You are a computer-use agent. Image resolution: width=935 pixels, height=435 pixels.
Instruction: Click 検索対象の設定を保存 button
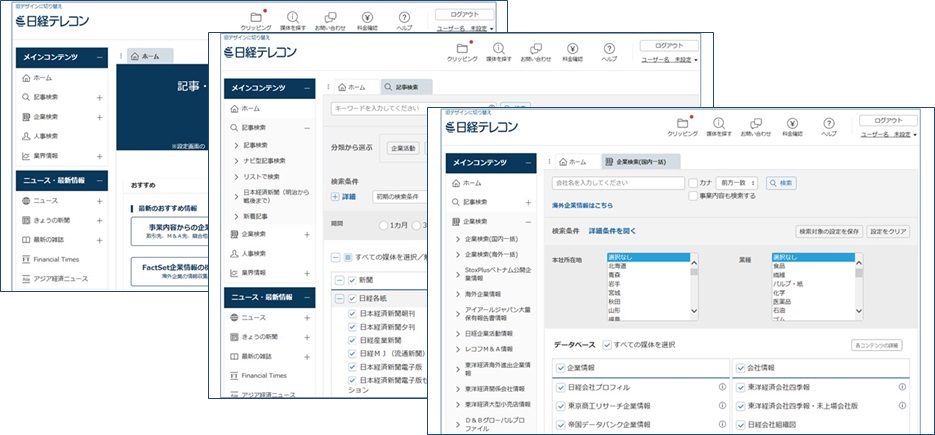829,232
